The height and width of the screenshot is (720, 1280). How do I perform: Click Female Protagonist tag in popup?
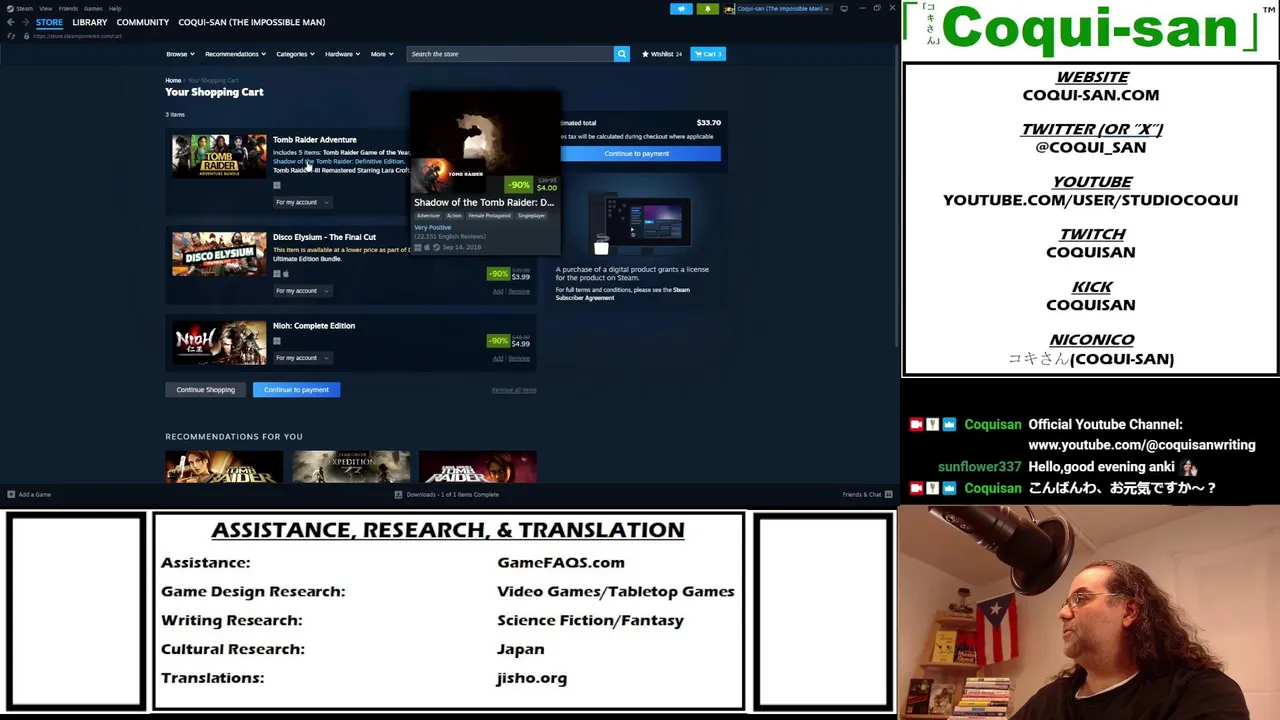(489, 216)
